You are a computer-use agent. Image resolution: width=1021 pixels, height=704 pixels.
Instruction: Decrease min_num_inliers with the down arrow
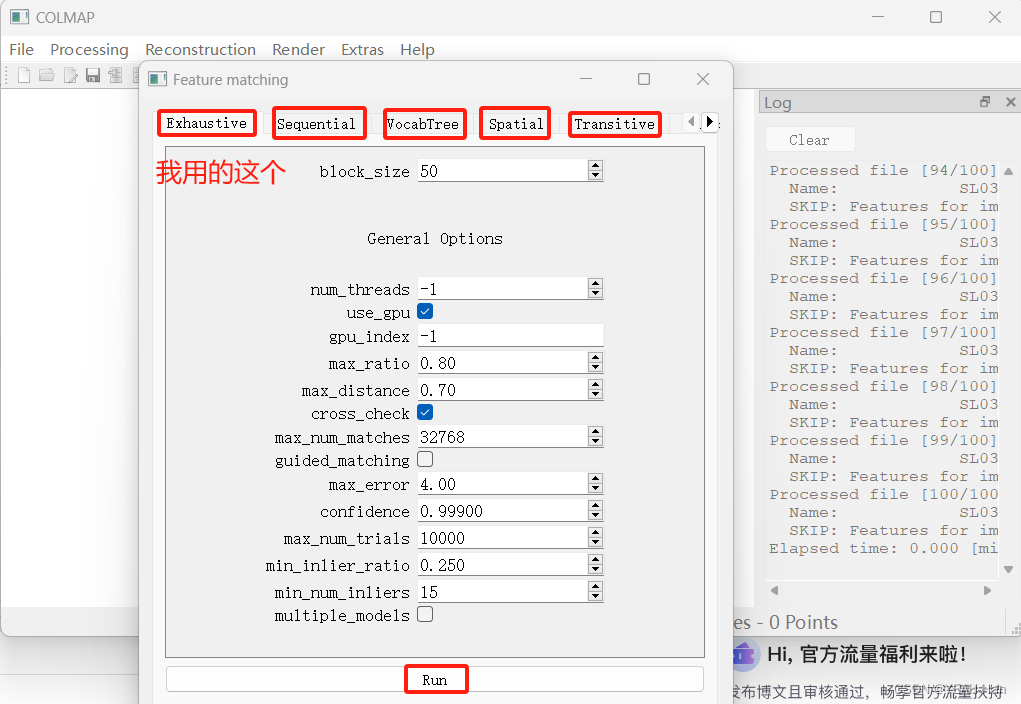[x=595, y=597]
